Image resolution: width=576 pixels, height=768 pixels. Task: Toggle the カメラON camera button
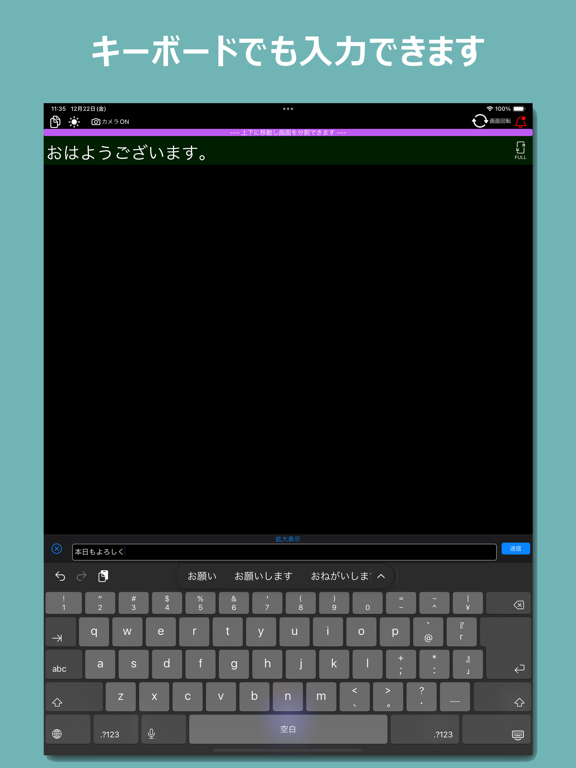[110, 122]
